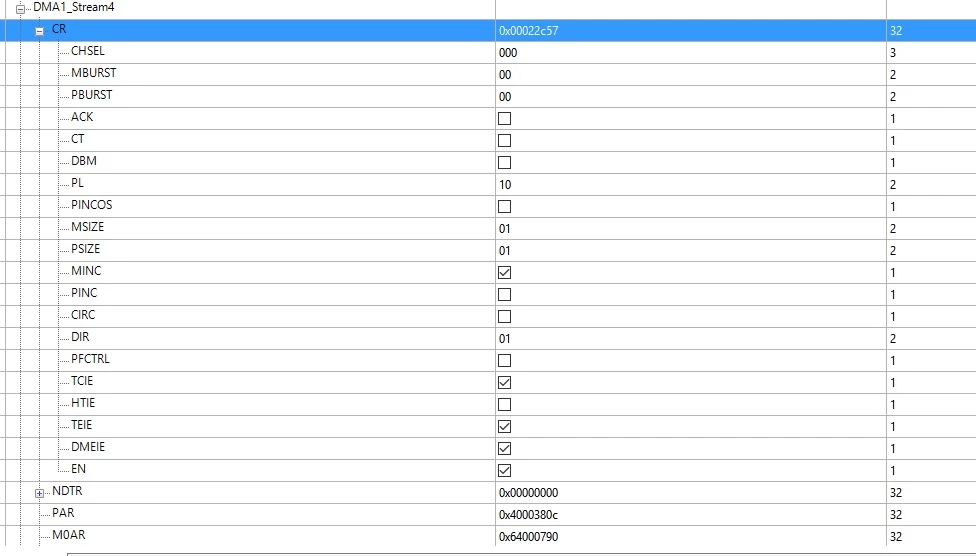
Task: Select the ACK field label
Action: point(82,117)
